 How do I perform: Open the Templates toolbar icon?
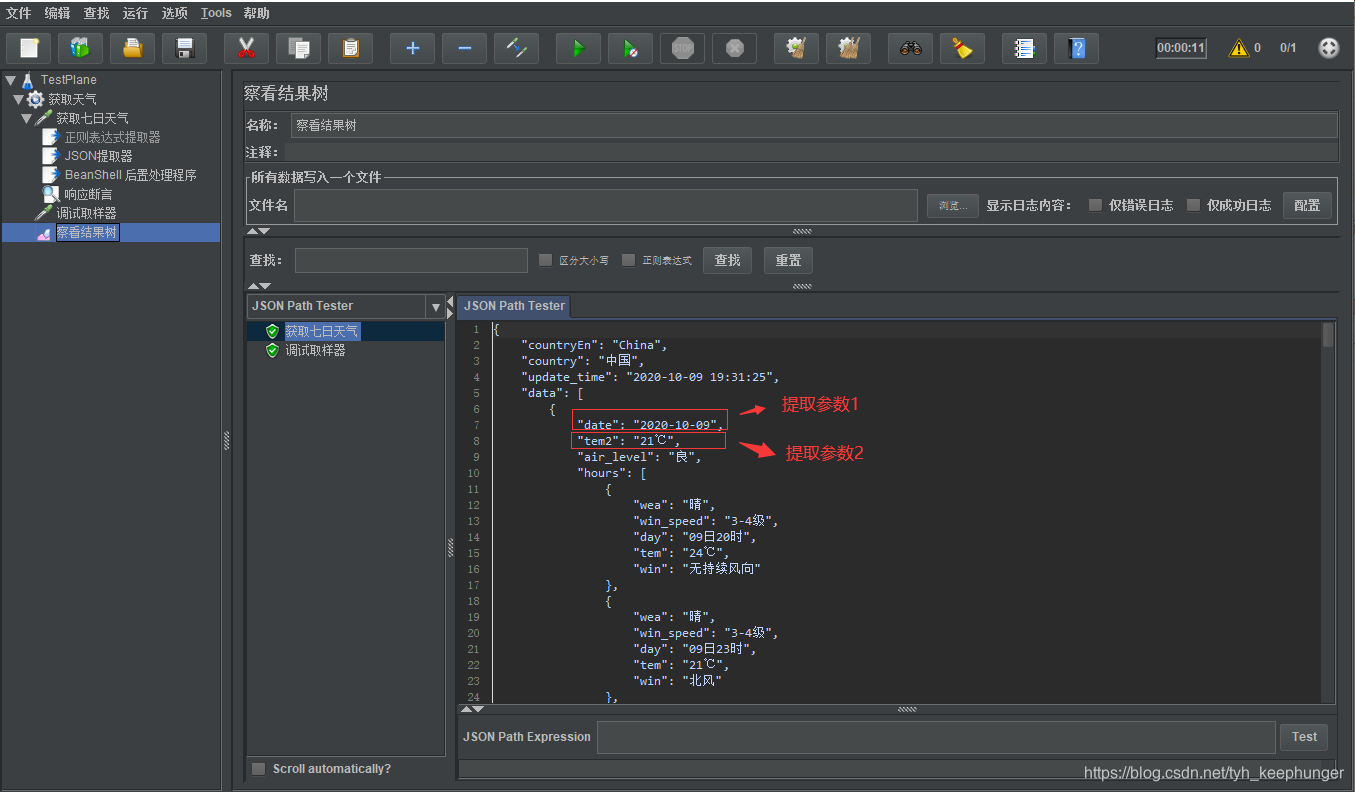tap(80, 48)
